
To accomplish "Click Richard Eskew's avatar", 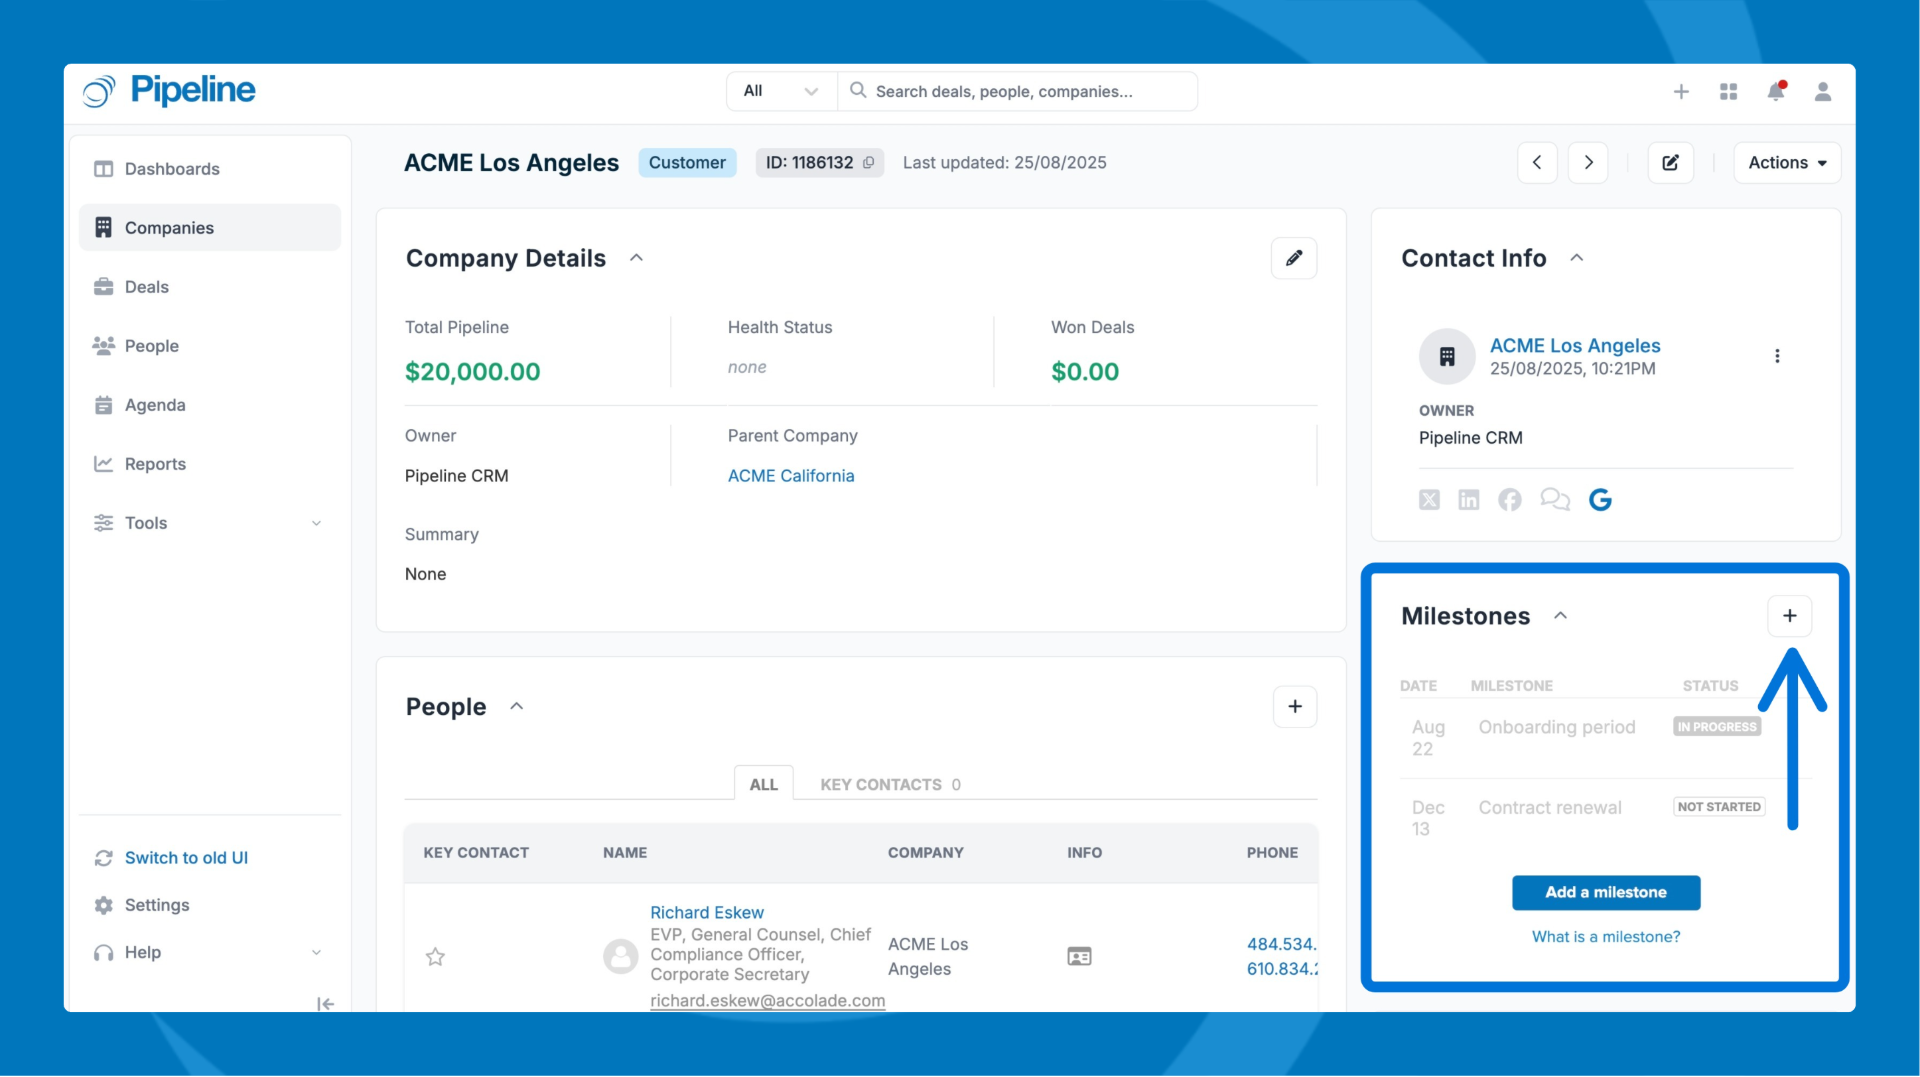I will [x=620, y=956].
